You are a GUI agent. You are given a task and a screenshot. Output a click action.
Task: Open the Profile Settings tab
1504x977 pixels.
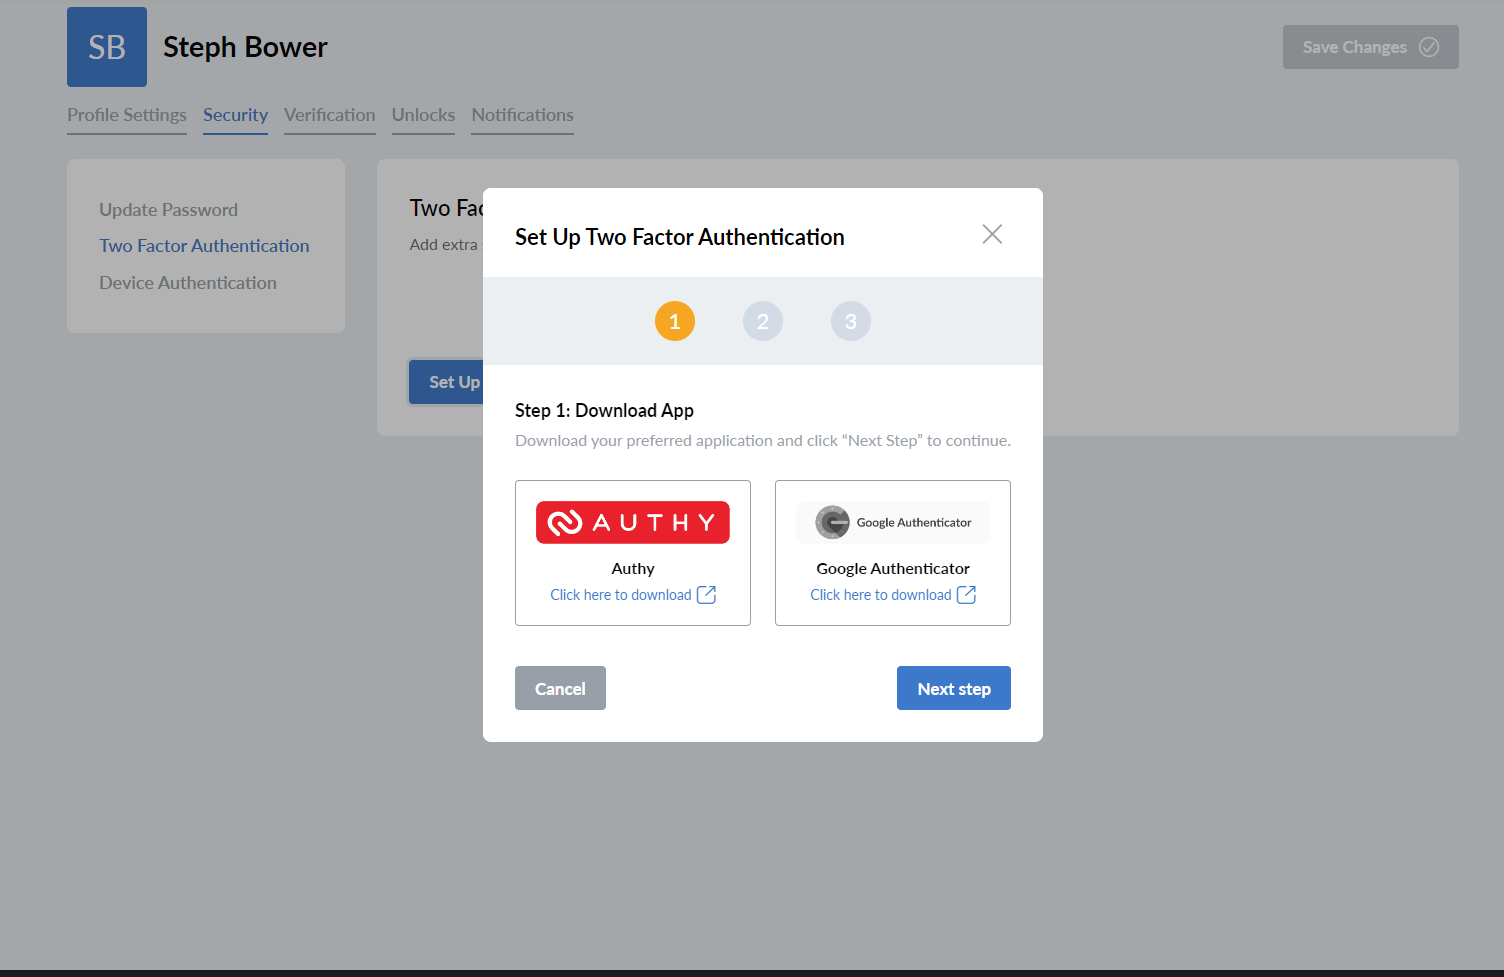[x=127, y=115]
